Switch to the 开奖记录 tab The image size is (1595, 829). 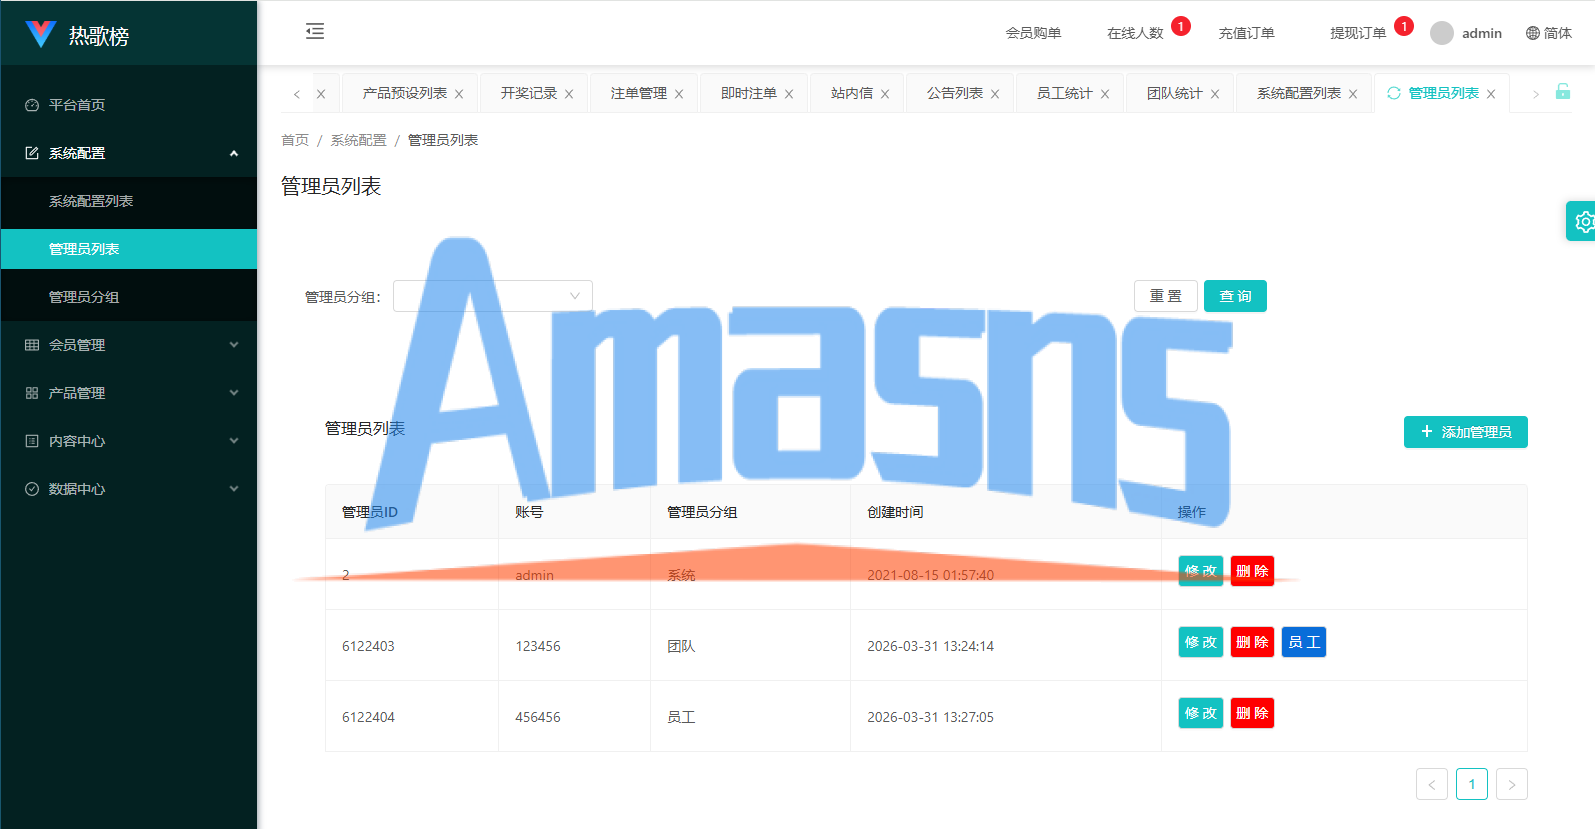pyautogui.click(x=528, y=93)
